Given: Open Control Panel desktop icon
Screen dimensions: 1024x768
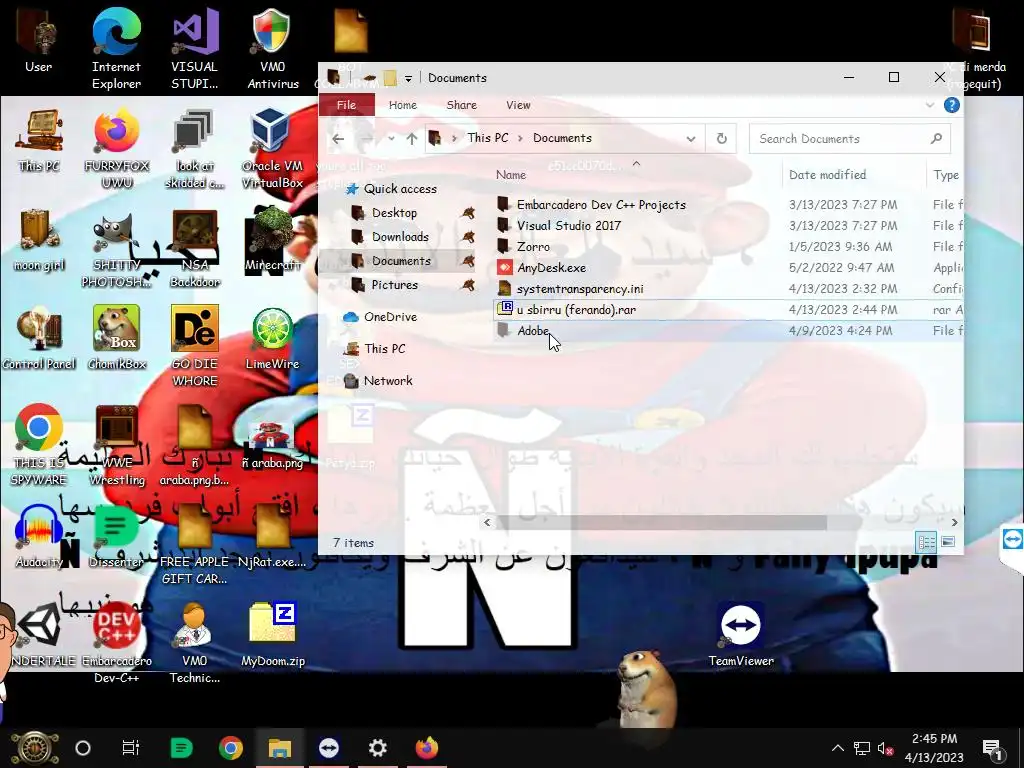Looking at the screenshot, I should click(x=39, y=339).
